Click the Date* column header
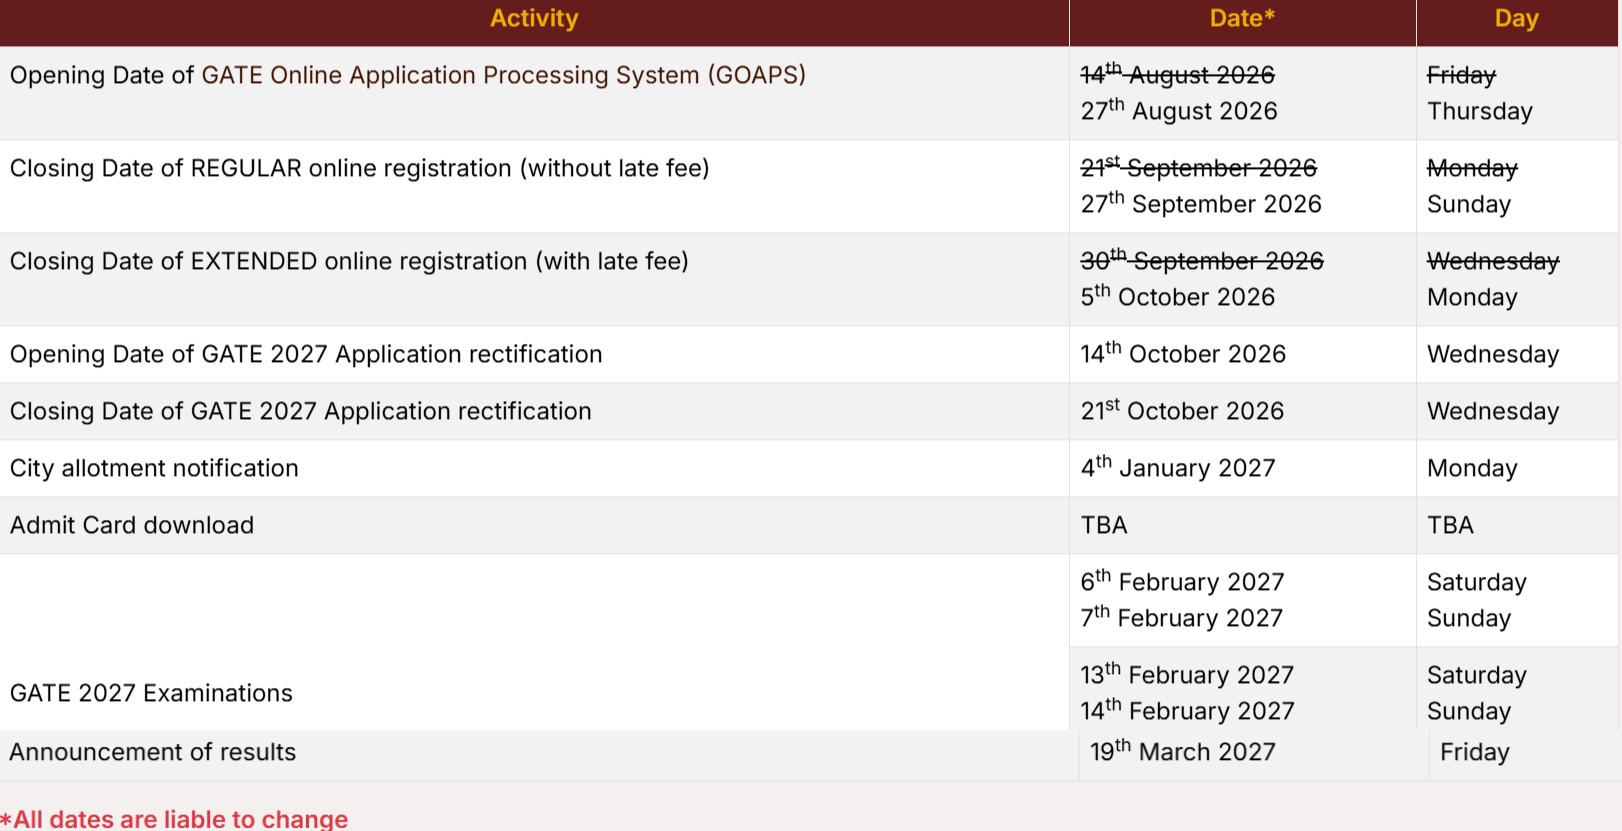The image size is (1622, 831). click(1242, 18)
